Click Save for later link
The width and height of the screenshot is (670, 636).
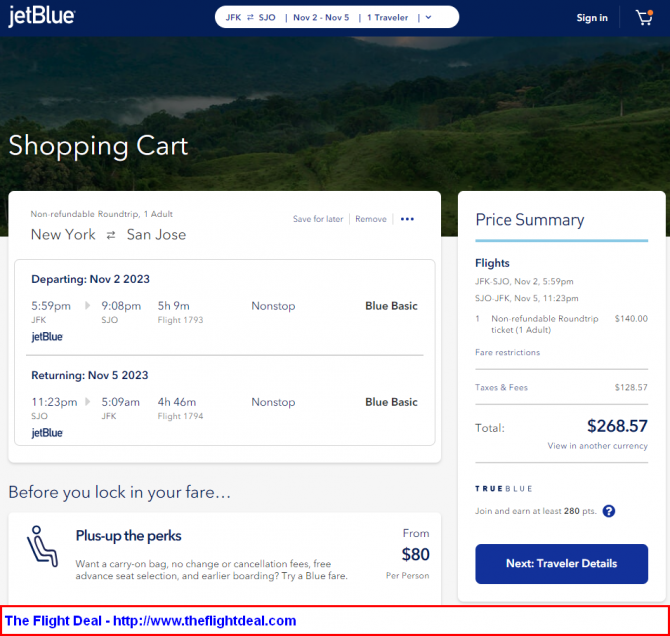(318, 219)
